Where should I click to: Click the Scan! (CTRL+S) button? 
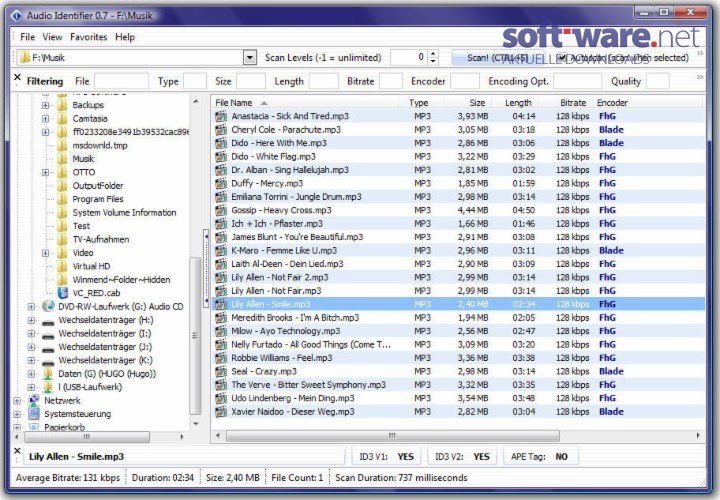pos(497,58)
